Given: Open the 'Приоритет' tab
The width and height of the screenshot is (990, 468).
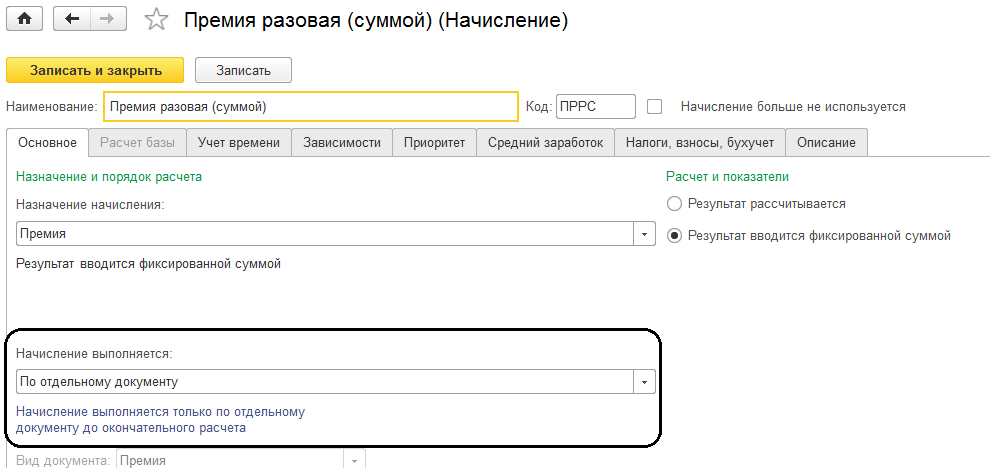Looking at the screenshot, I should (434, 143).
